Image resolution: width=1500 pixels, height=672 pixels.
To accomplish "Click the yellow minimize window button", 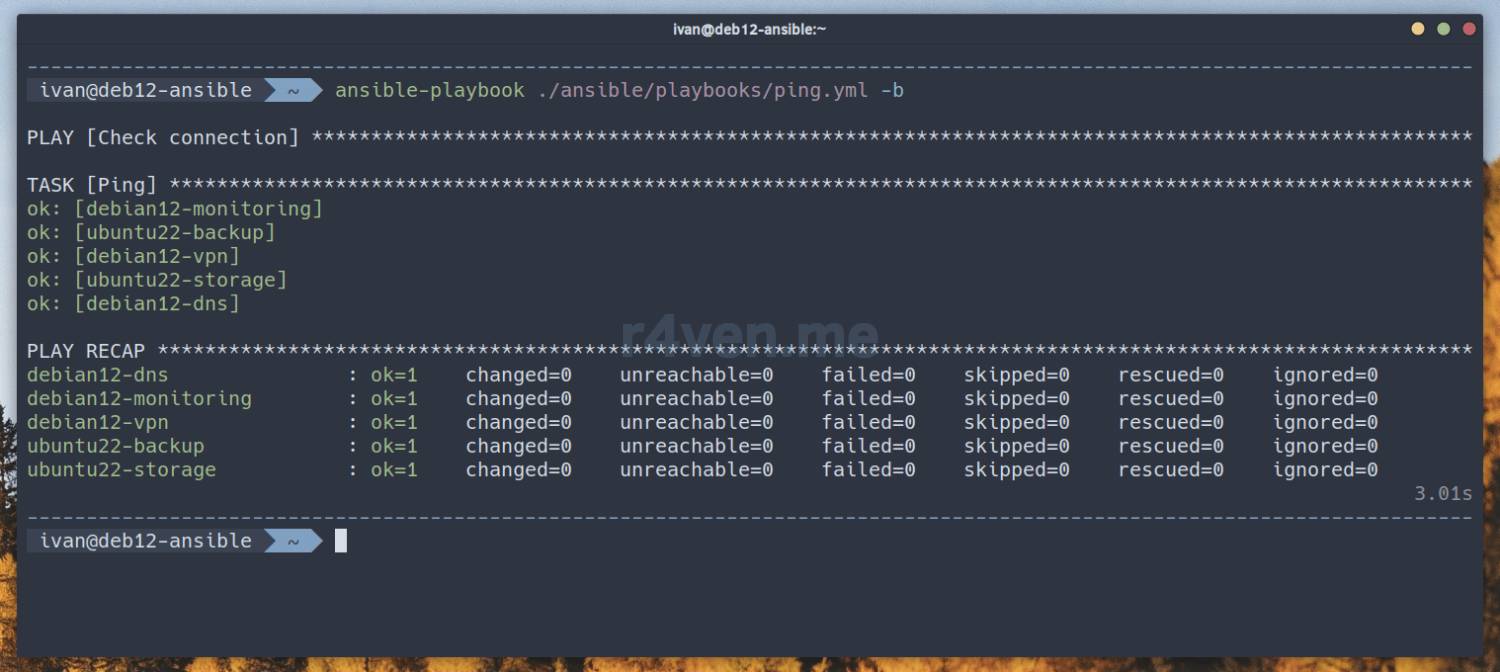I will (x=1417, y=29).
